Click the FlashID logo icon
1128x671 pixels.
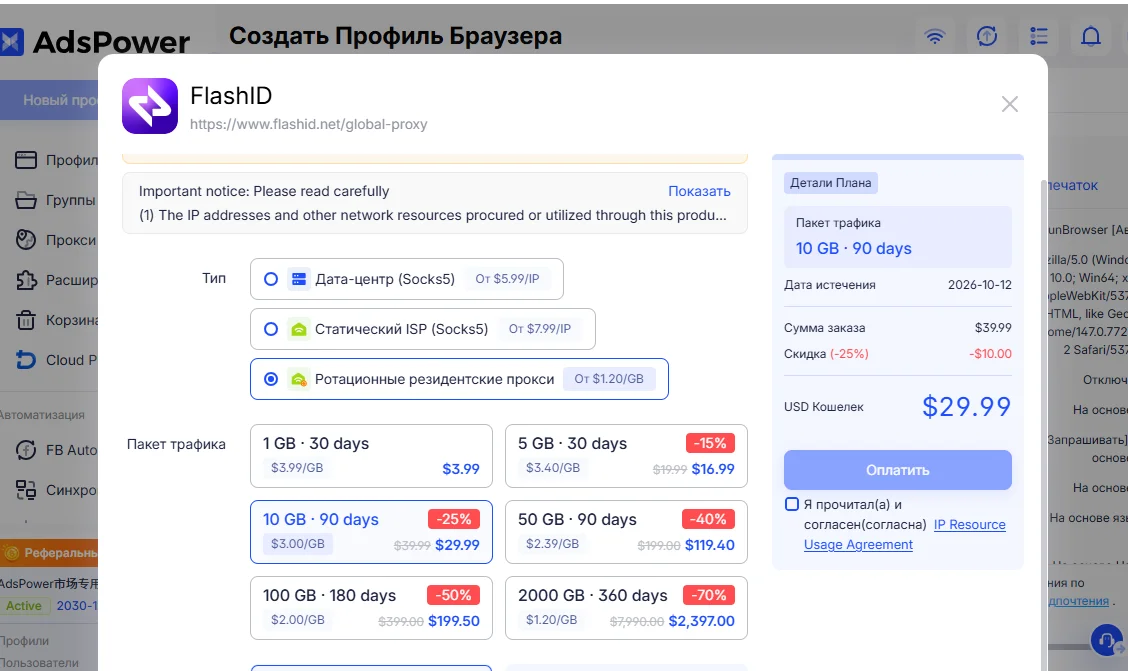(x=150, y=106)
